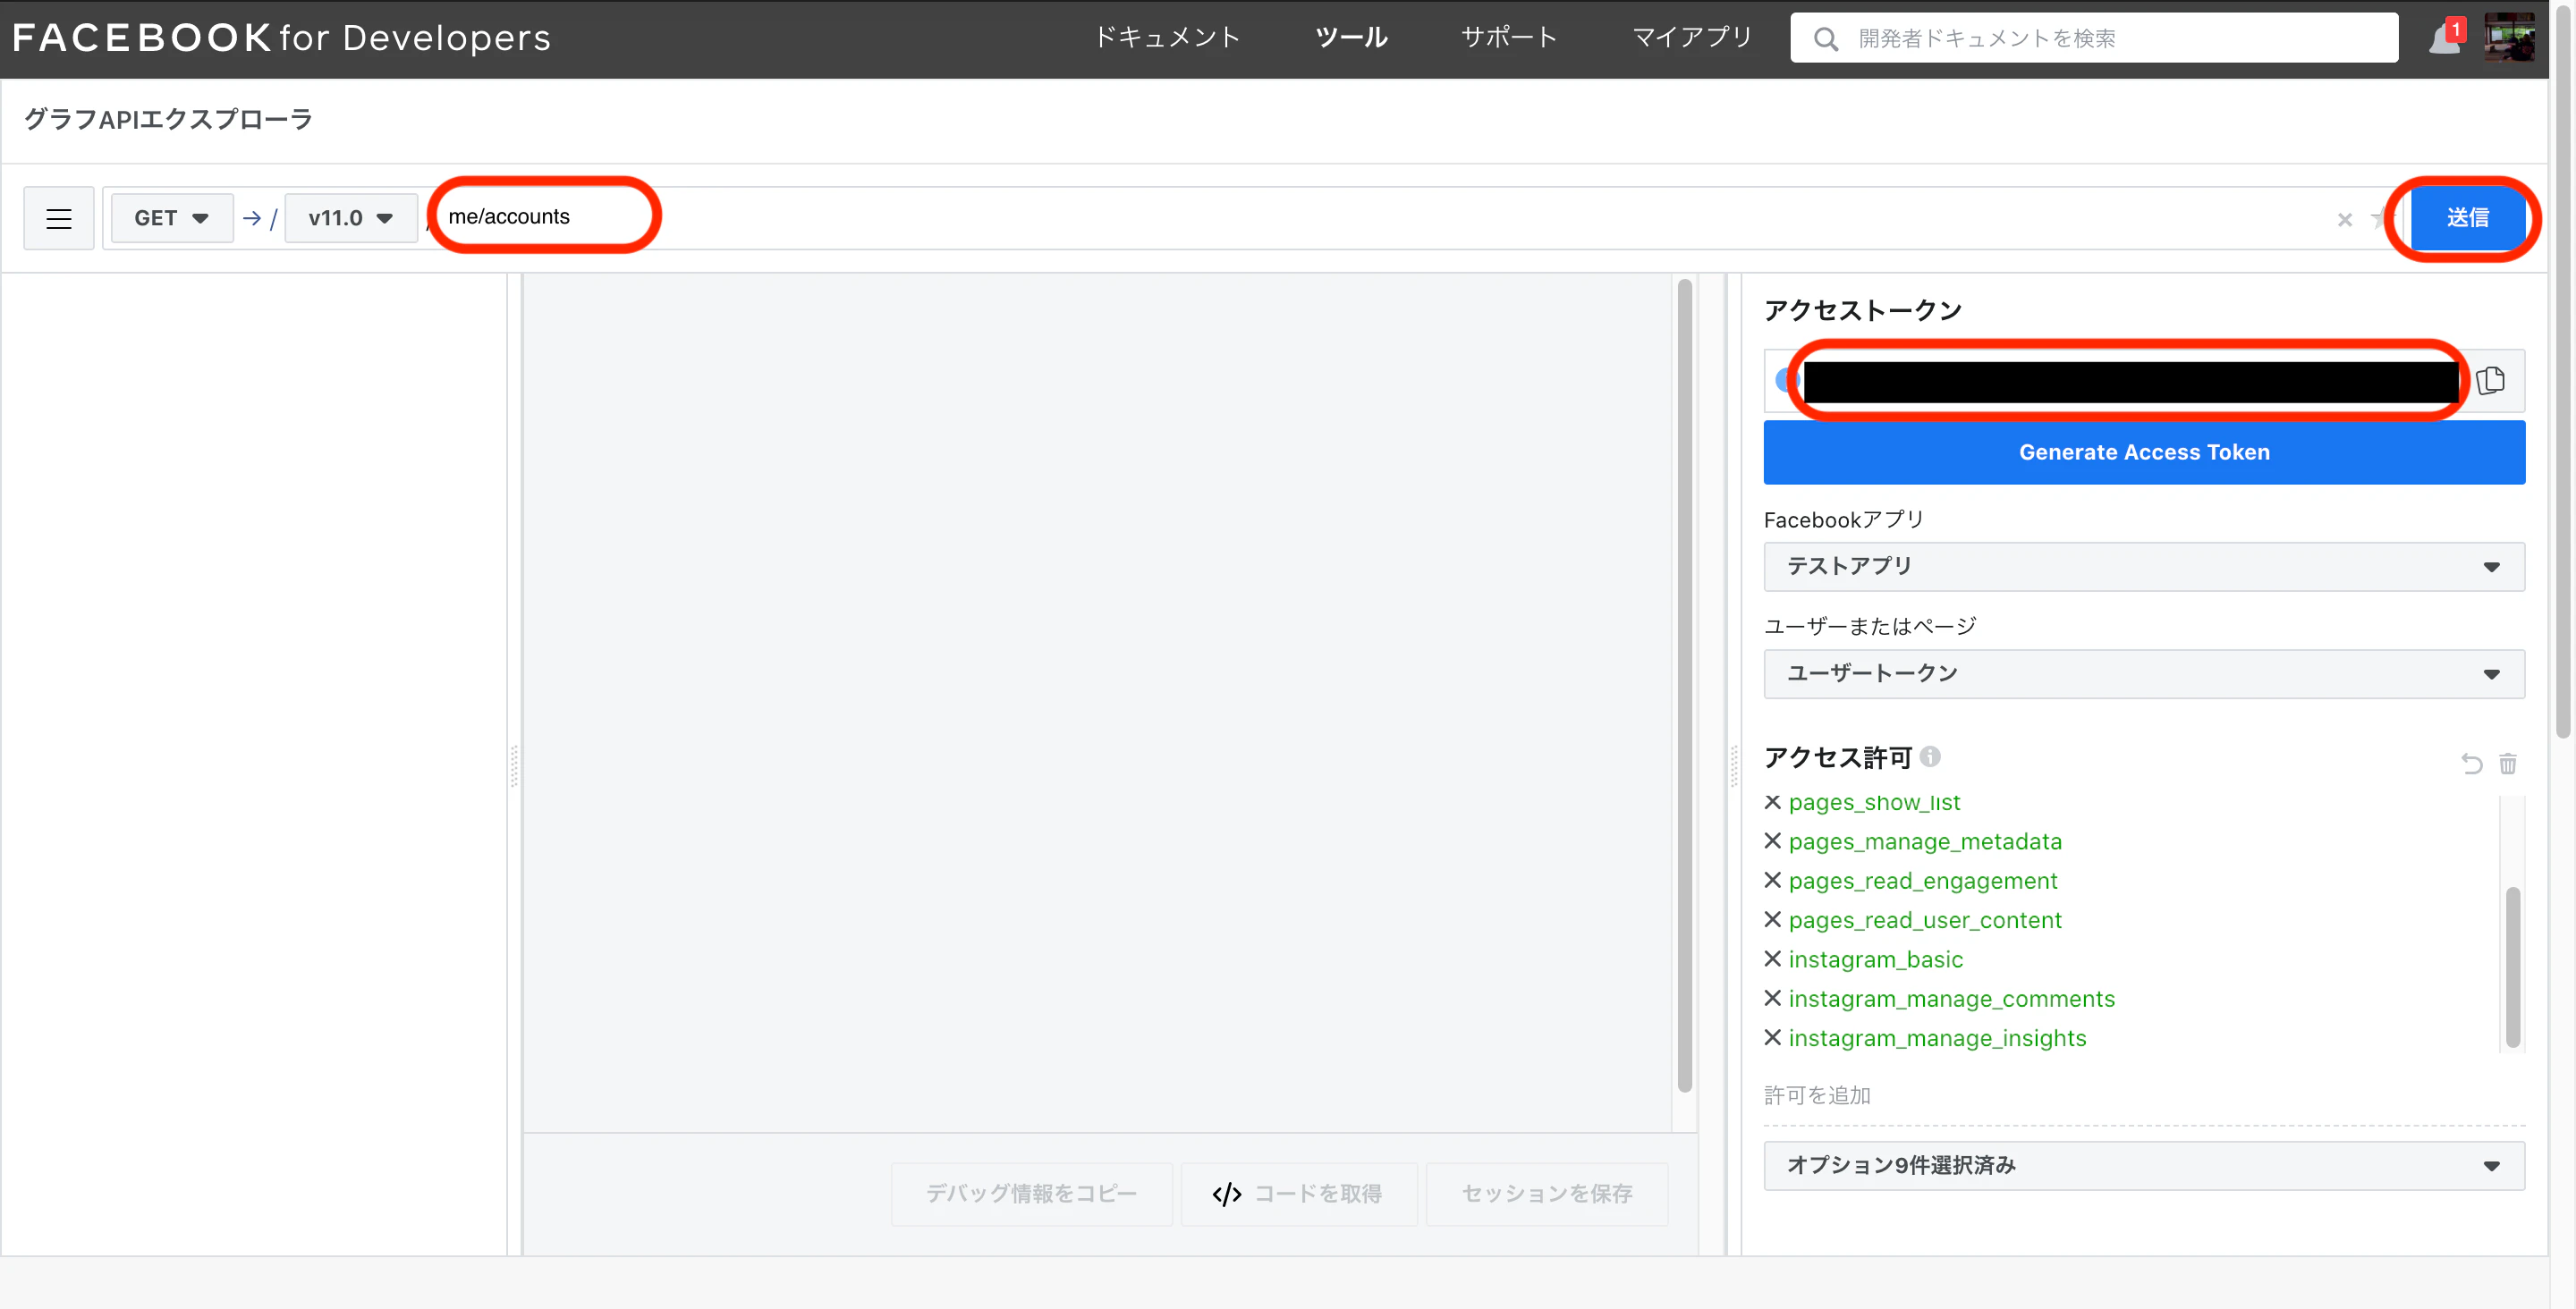2576x1309 pixels.
Task: Click デバッグ情報をコピー button
Action: click(1031, 1194)
